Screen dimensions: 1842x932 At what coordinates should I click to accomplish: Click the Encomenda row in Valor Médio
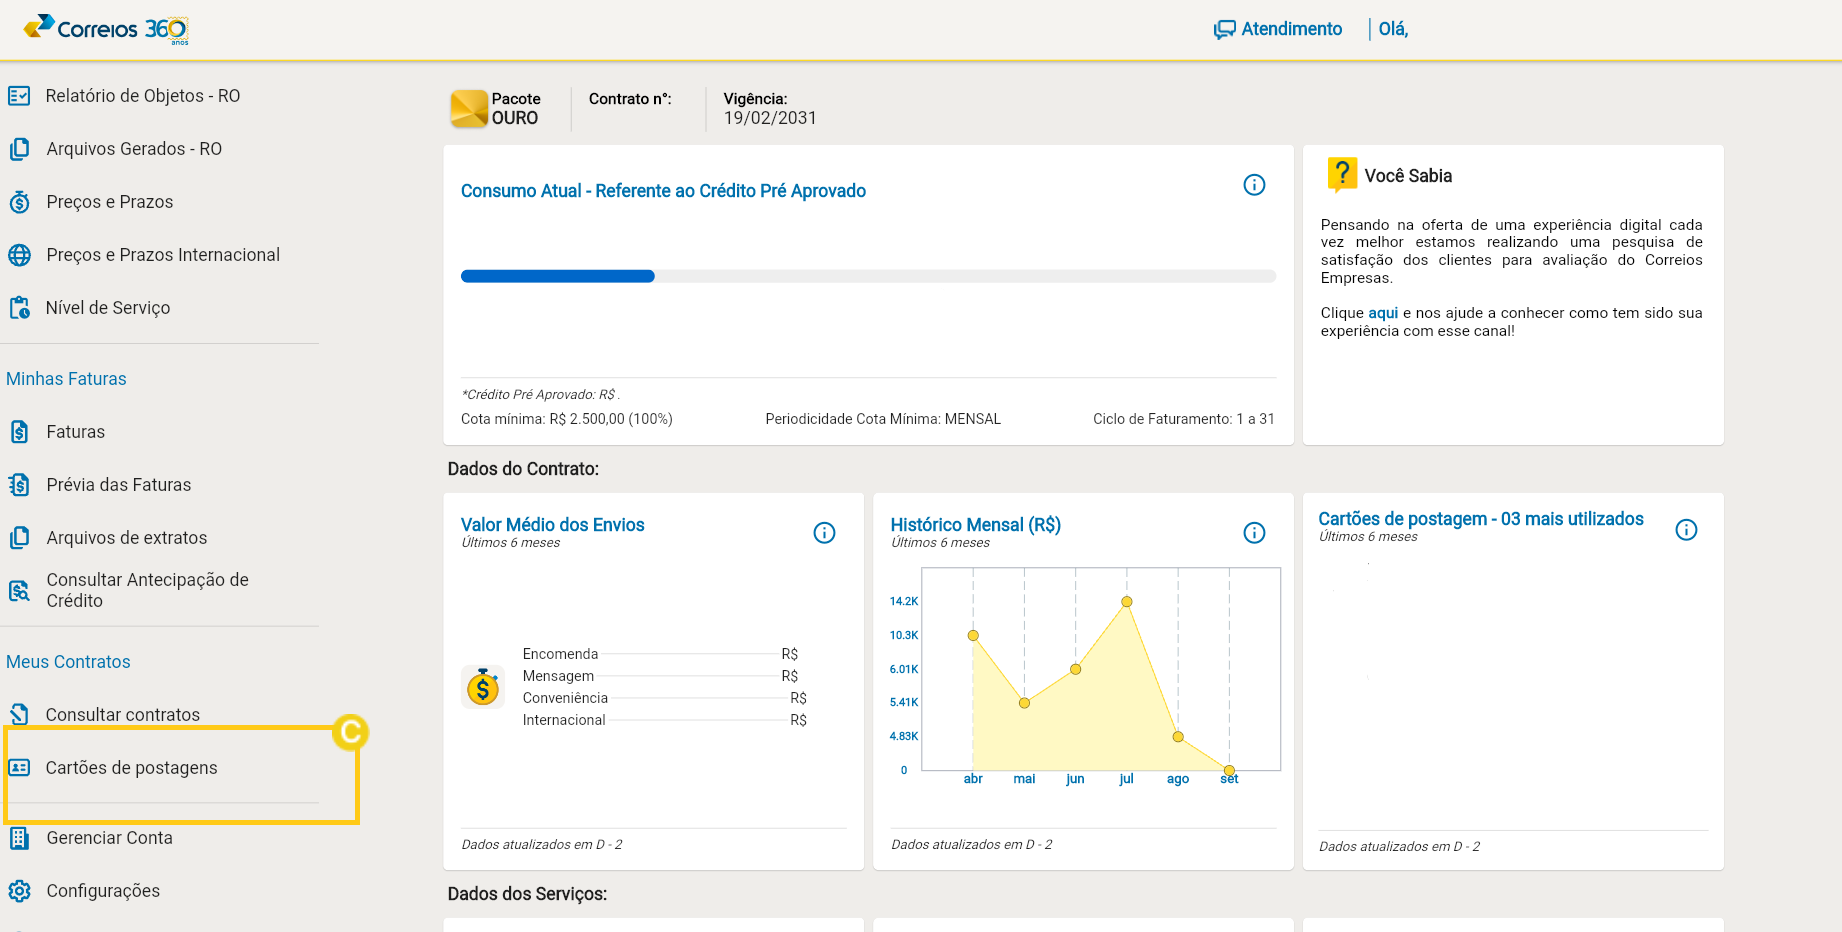(660, 654)
